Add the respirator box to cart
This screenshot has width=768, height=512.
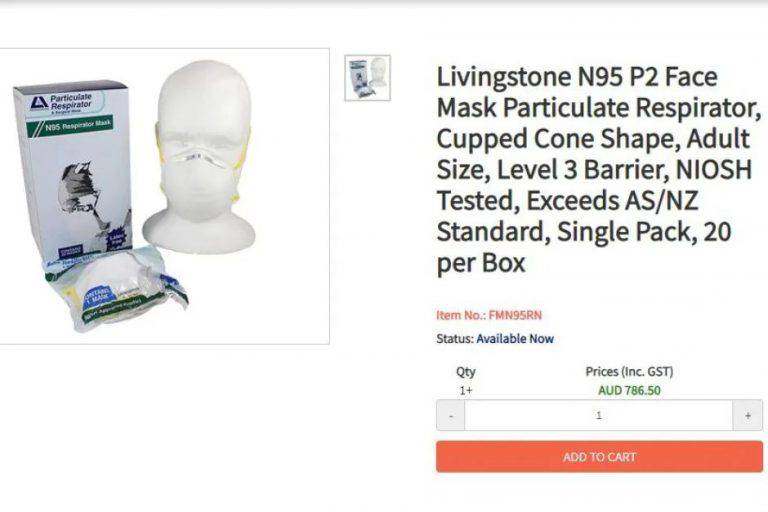pos(600,457)
